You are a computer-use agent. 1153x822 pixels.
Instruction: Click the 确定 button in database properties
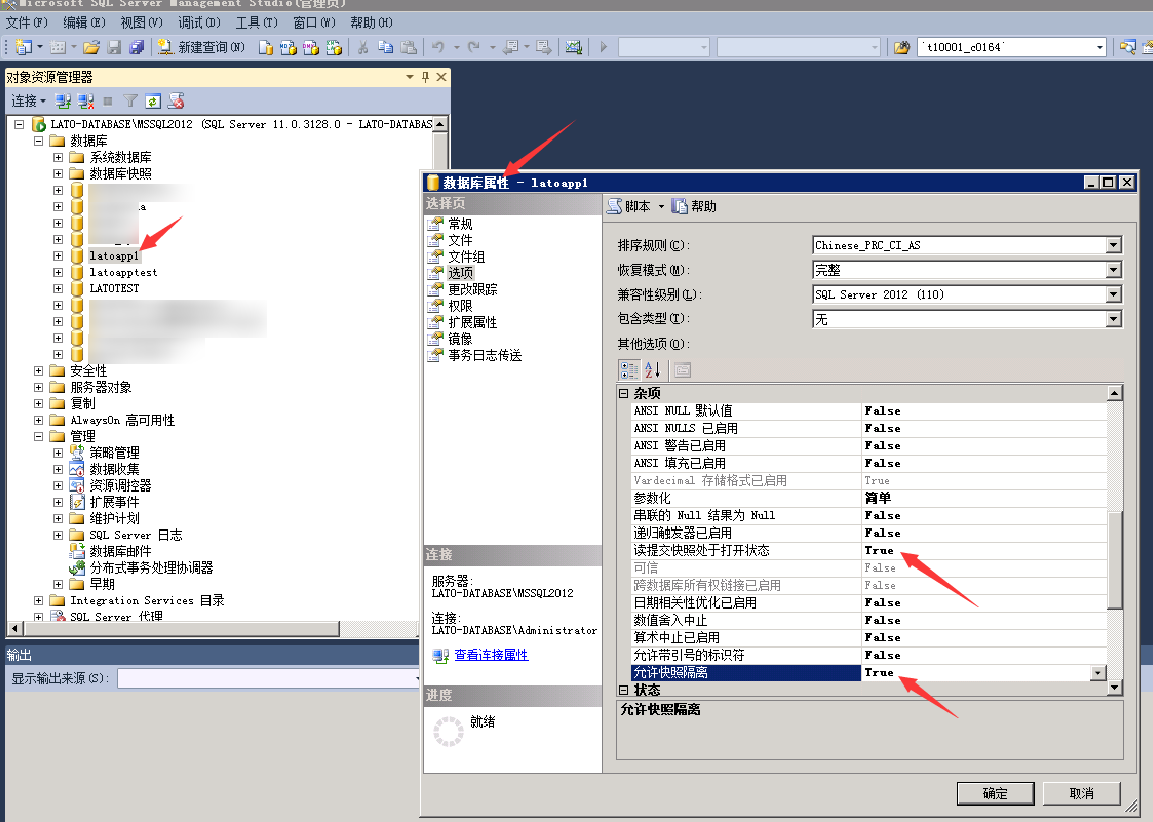(995, 793)
